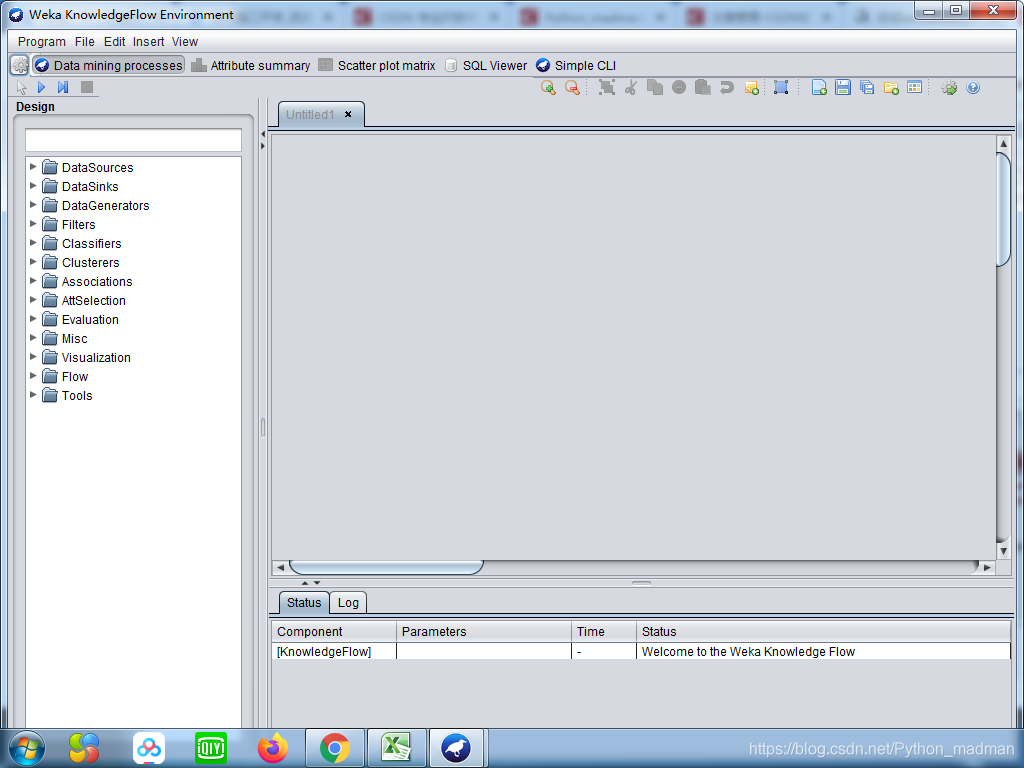Open Excel from the taskbar
The width and height of the screenshot is (1024, 768).
point(396,748)
